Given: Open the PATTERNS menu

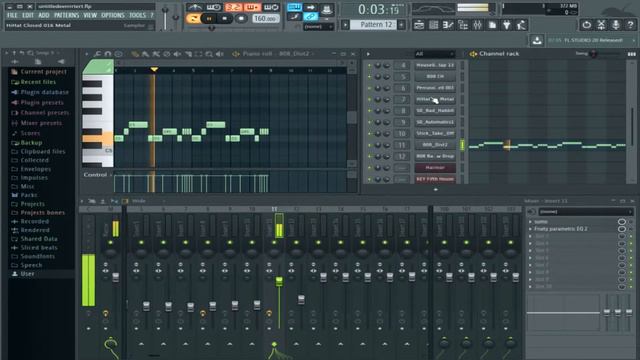Looking at the screenshot, I should (67, 16).
